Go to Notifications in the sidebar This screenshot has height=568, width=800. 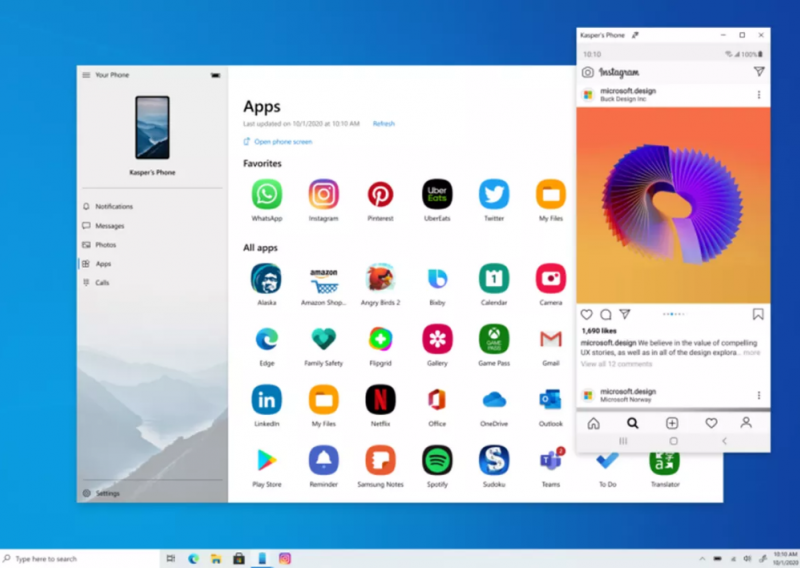tap(113, 207)
